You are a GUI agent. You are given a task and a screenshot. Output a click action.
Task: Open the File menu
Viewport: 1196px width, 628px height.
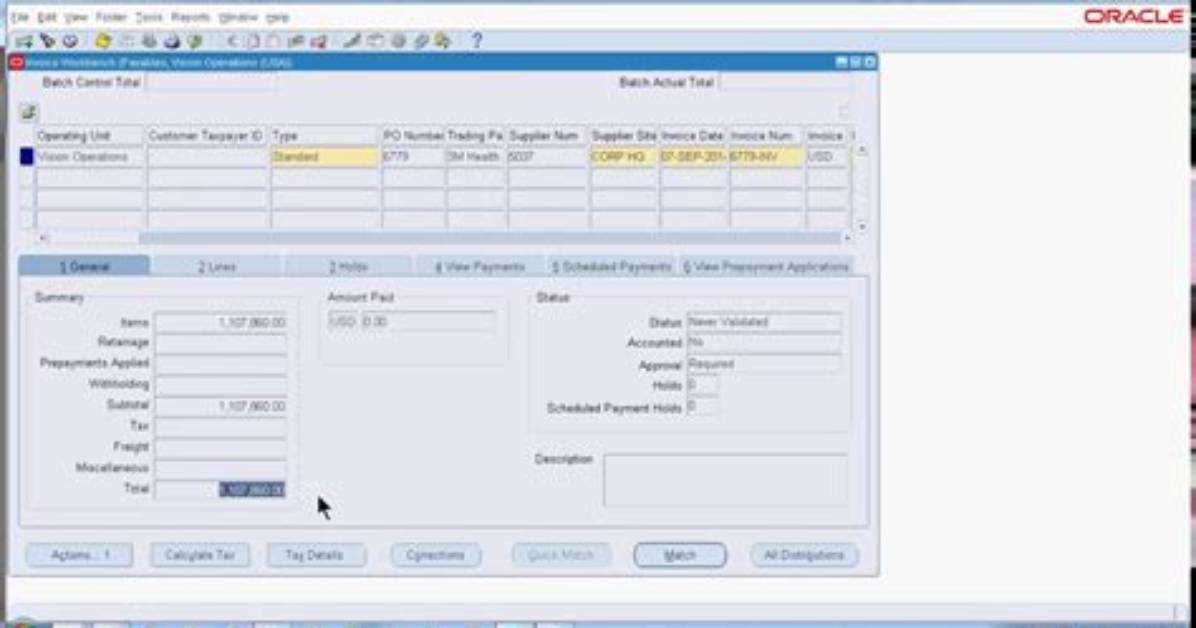pyautogui.click(x=20, y=17)
